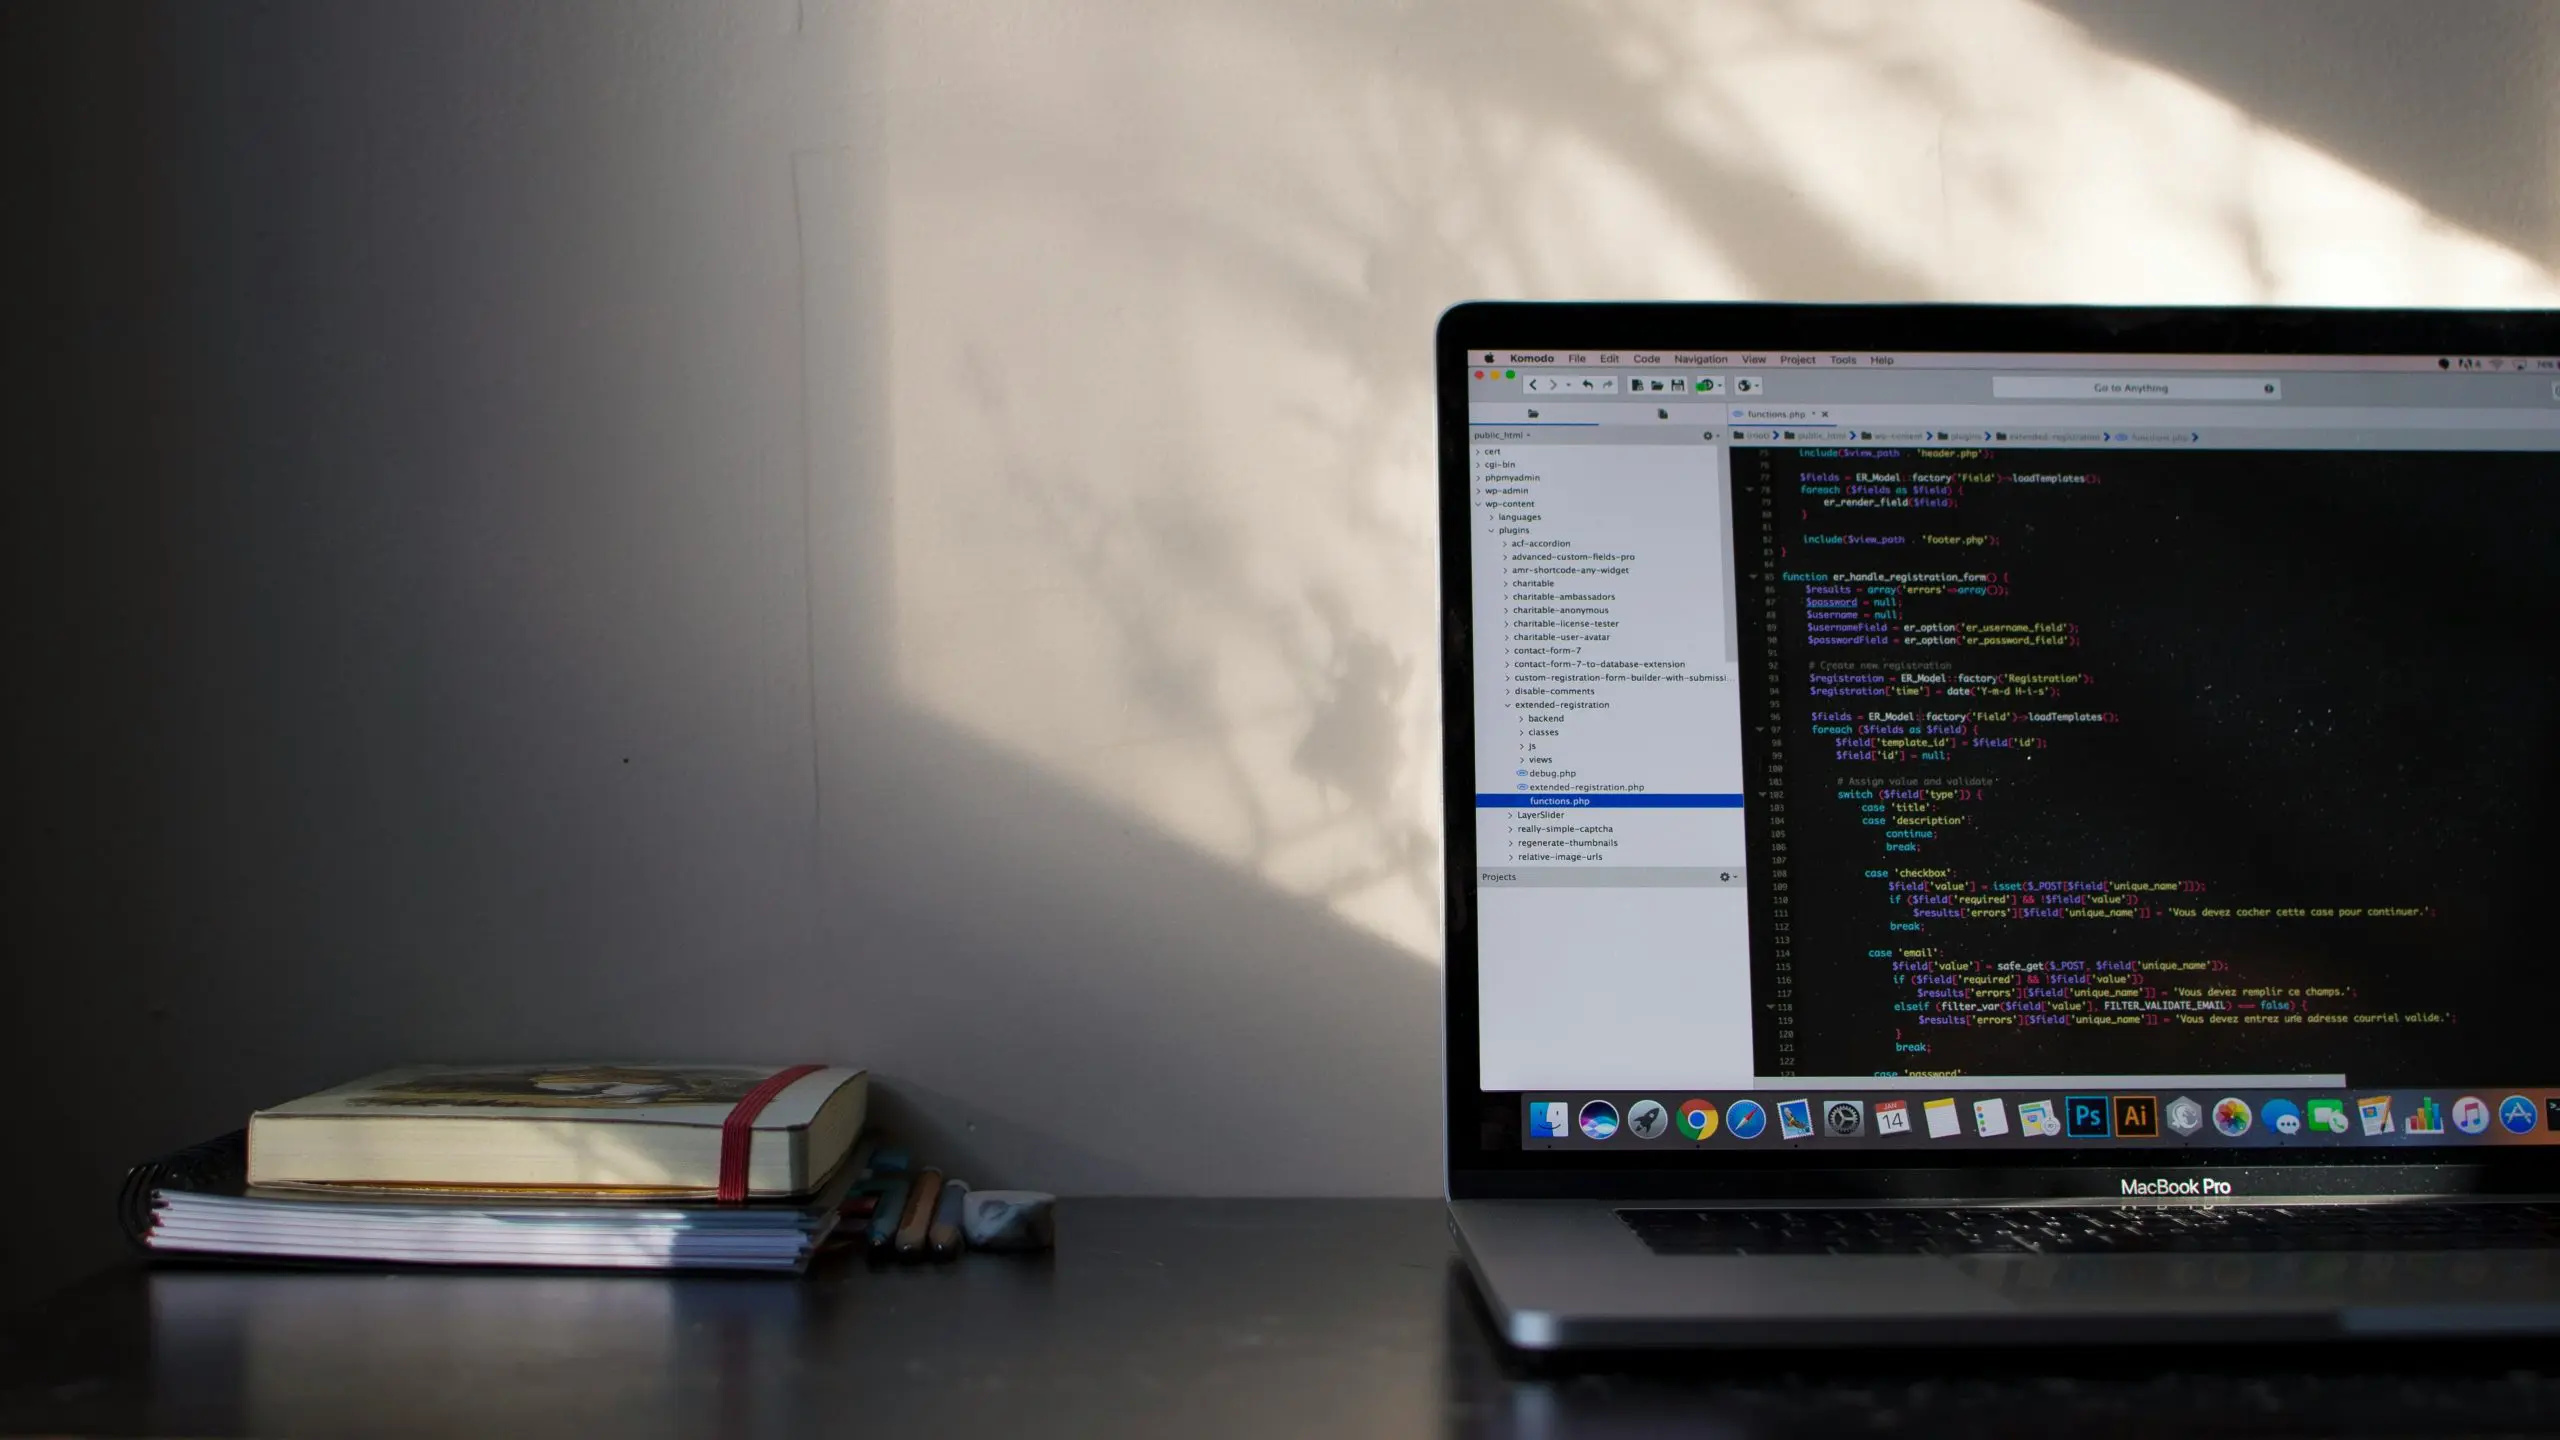Open Photoshop from macOS dock
Viewport: 2560px width, 1440px height.
[2087, 1116]
